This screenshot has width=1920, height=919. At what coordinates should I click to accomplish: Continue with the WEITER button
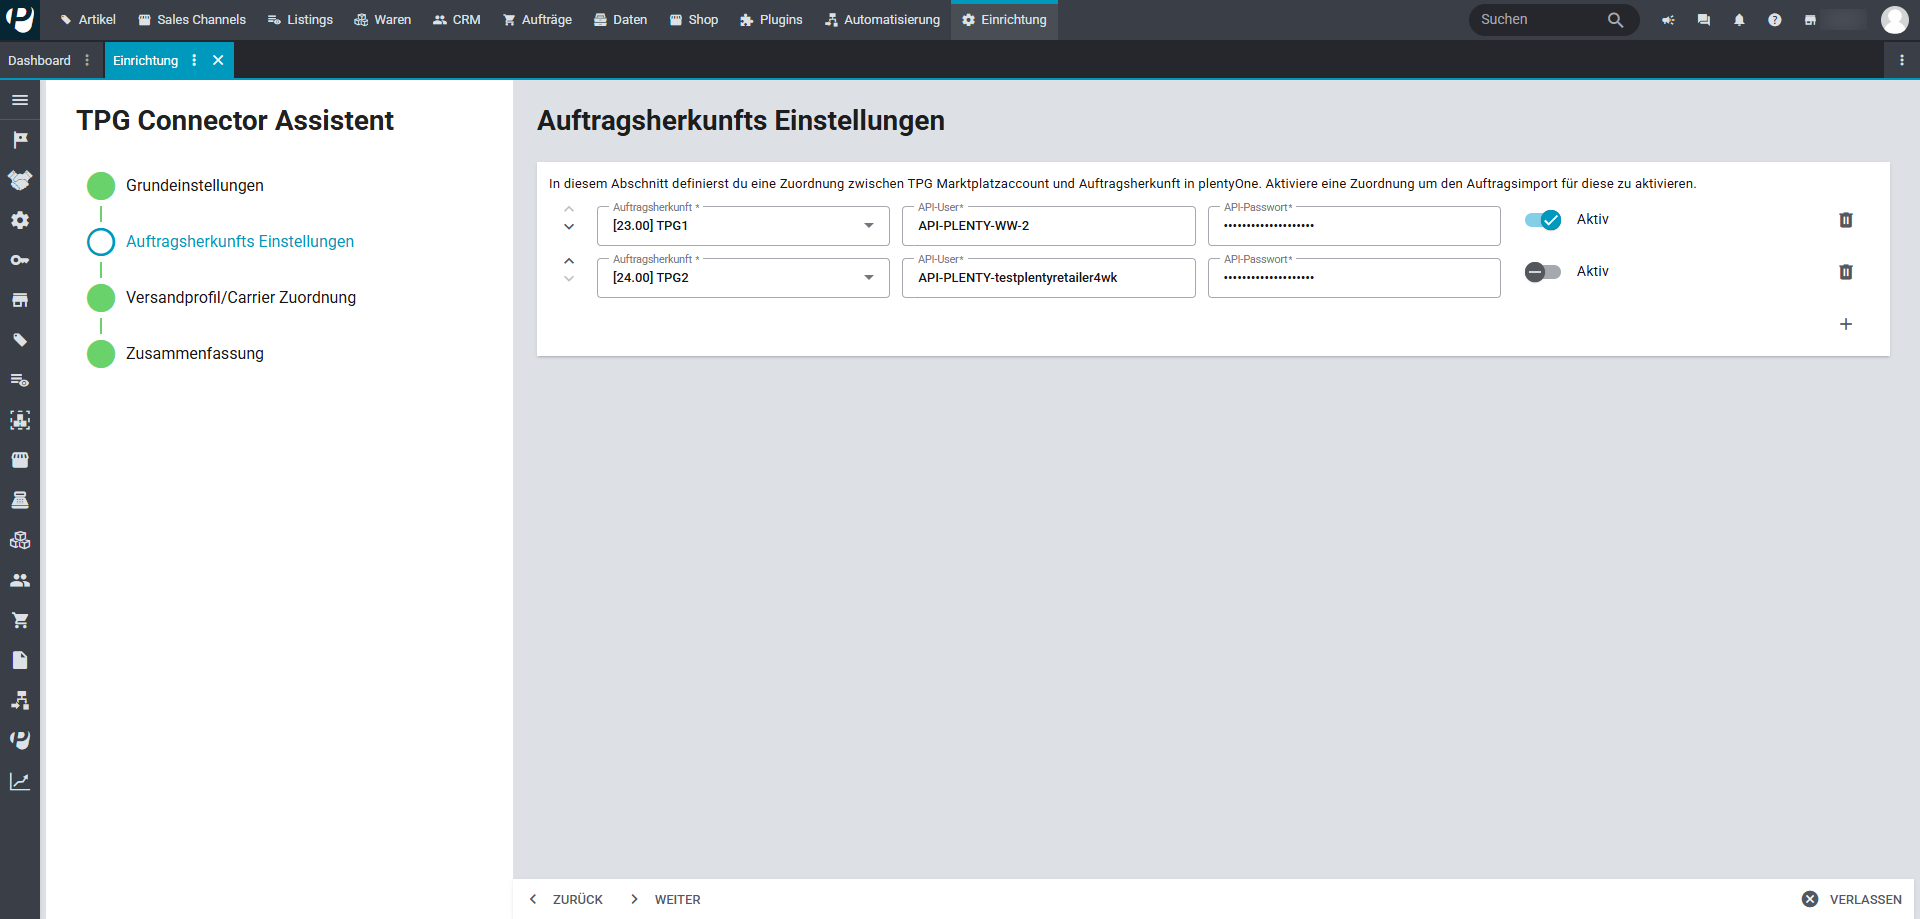[666, 899]
